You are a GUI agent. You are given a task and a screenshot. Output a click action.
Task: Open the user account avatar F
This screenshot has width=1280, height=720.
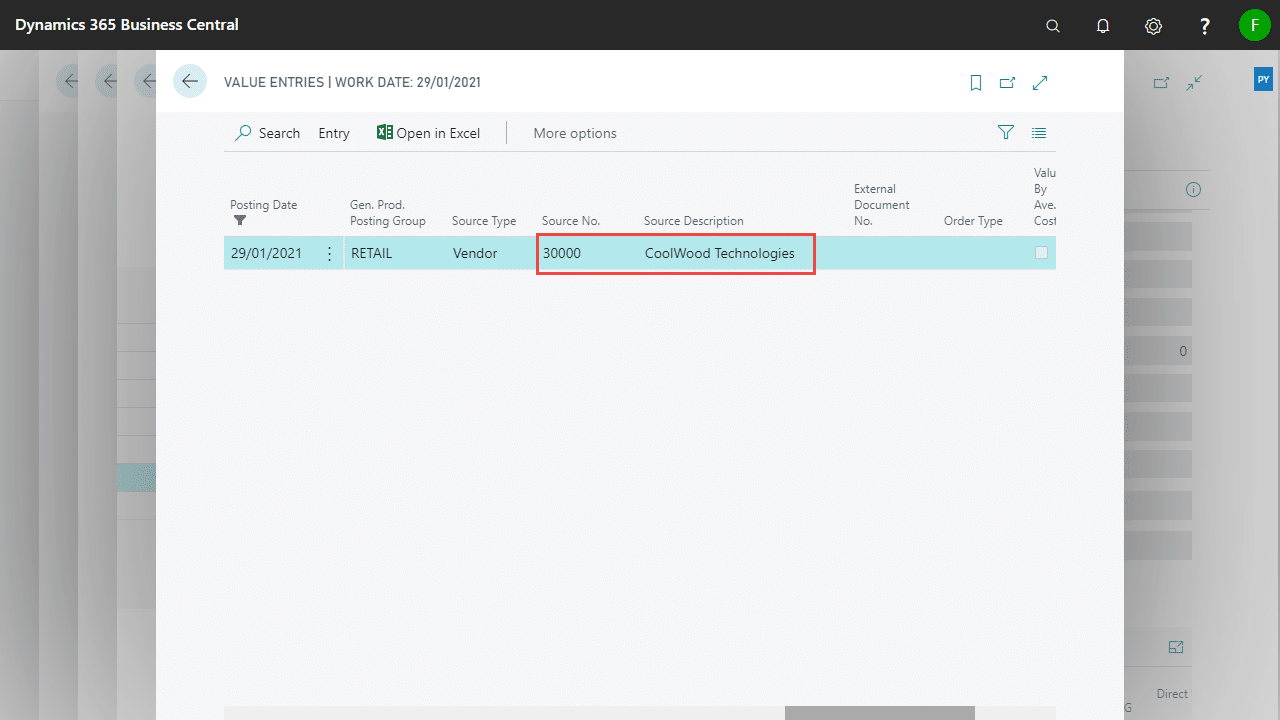1254,25
